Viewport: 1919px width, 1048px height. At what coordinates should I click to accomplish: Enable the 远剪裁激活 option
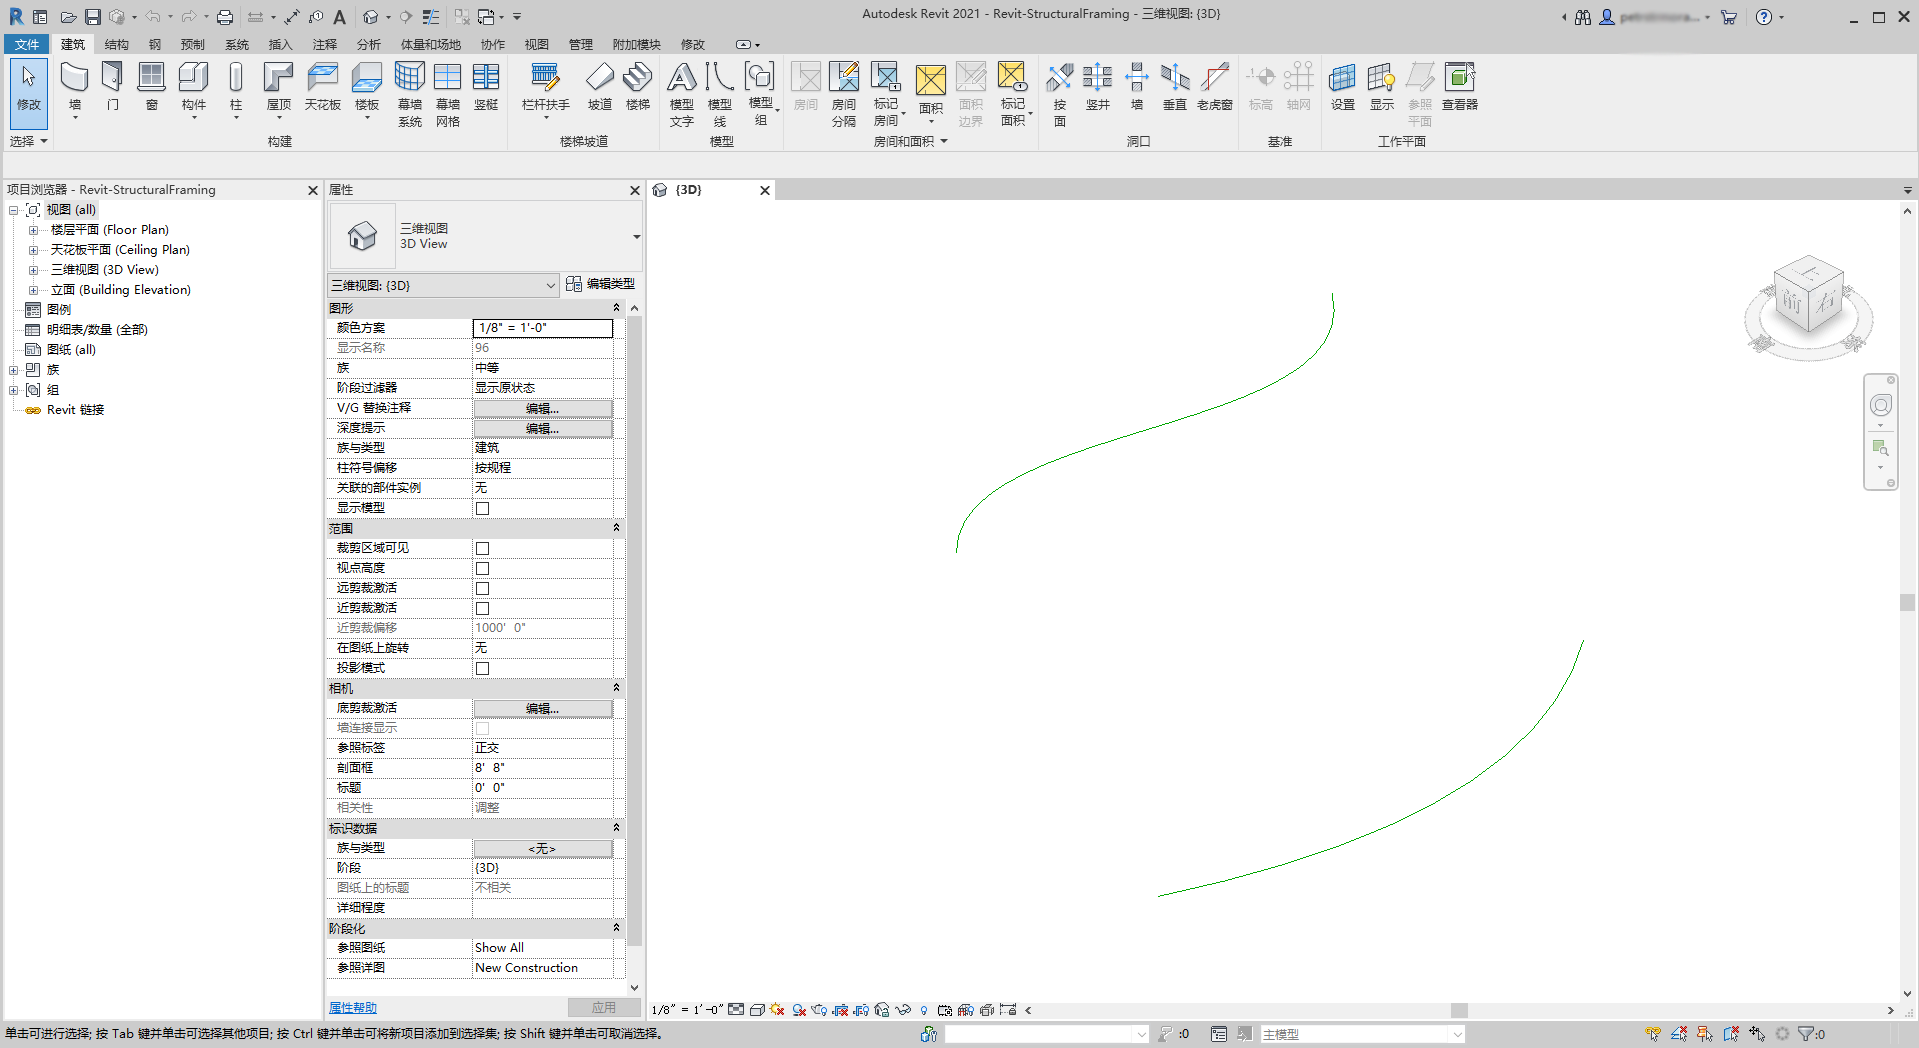482,588
